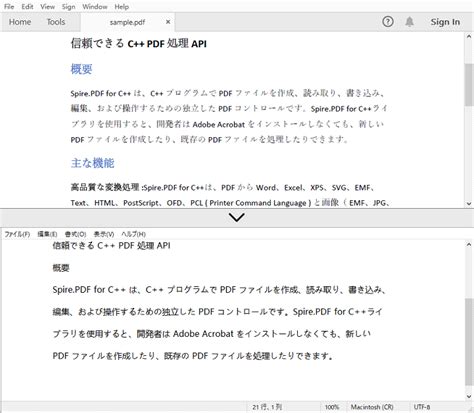
Task: Click the PDF viewer scroll down arrow
Action: [x=469, y=203]
